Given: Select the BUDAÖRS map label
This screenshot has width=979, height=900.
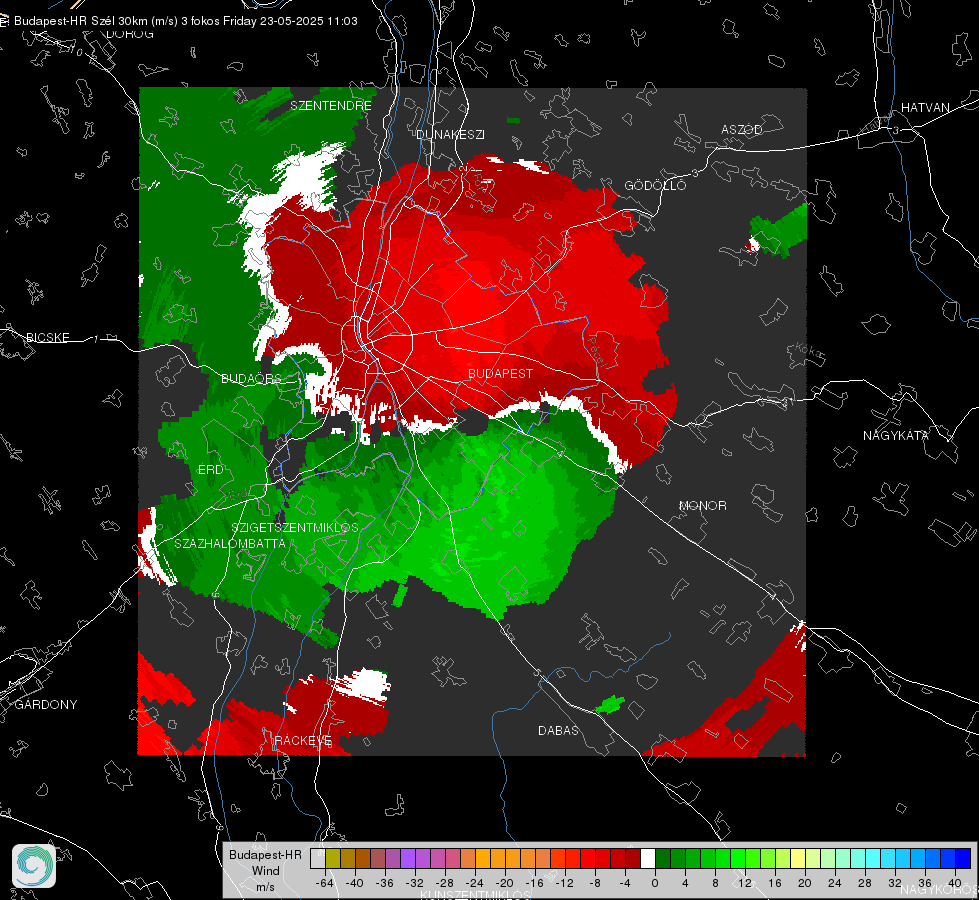Looking at the screenshot, I should (x=251, y=378).
